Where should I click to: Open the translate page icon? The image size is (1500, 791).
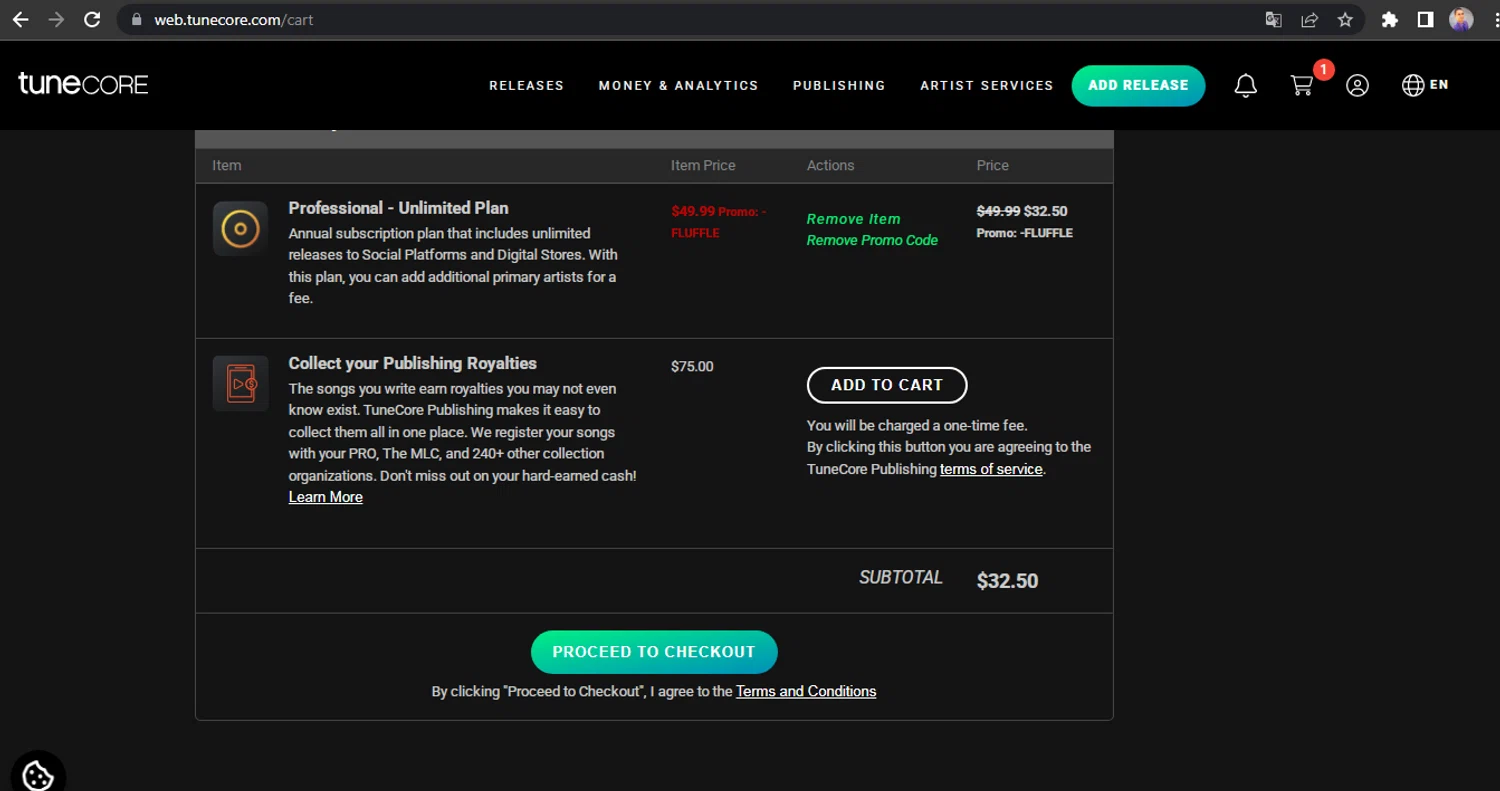tap(1273, 19)
